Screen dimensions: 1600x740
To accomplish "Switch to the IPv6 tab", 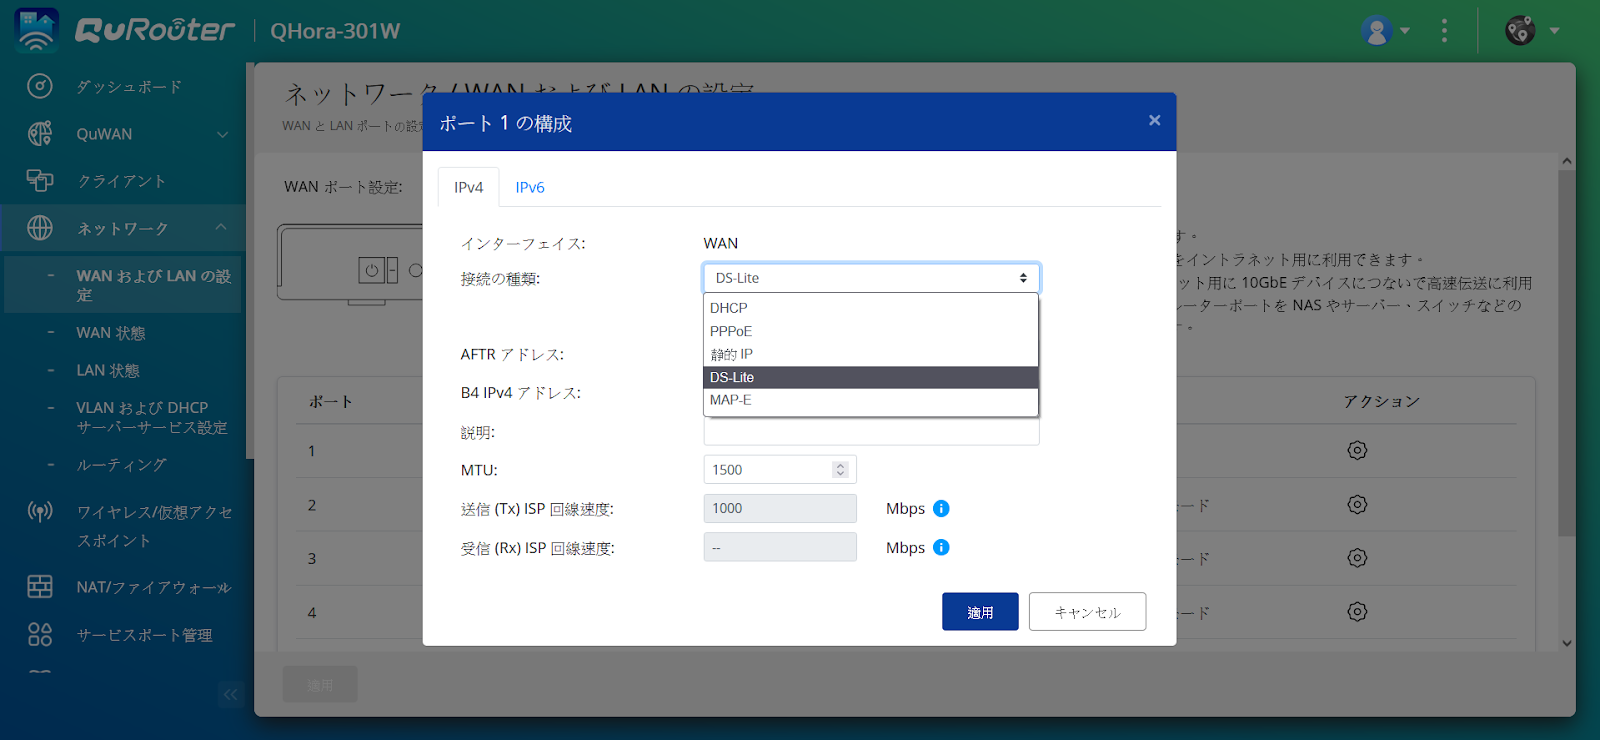I will [x=530, y=188].
